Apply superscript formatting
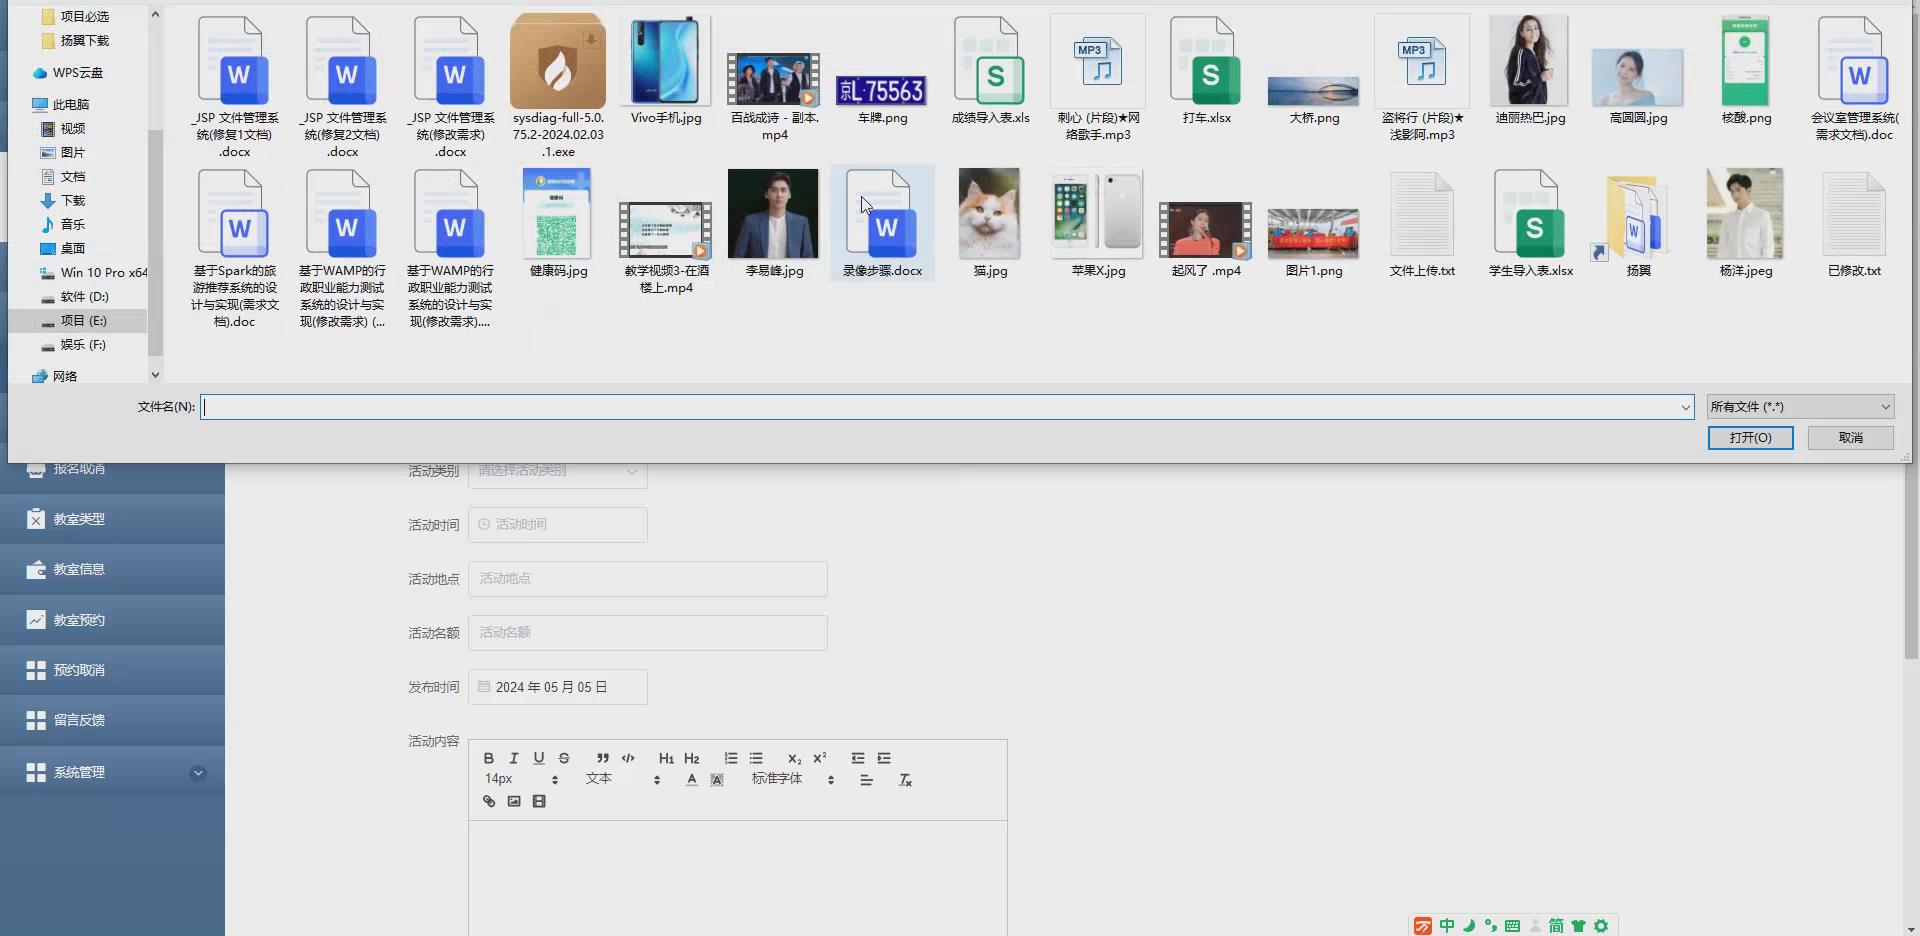 coord(820,758)
